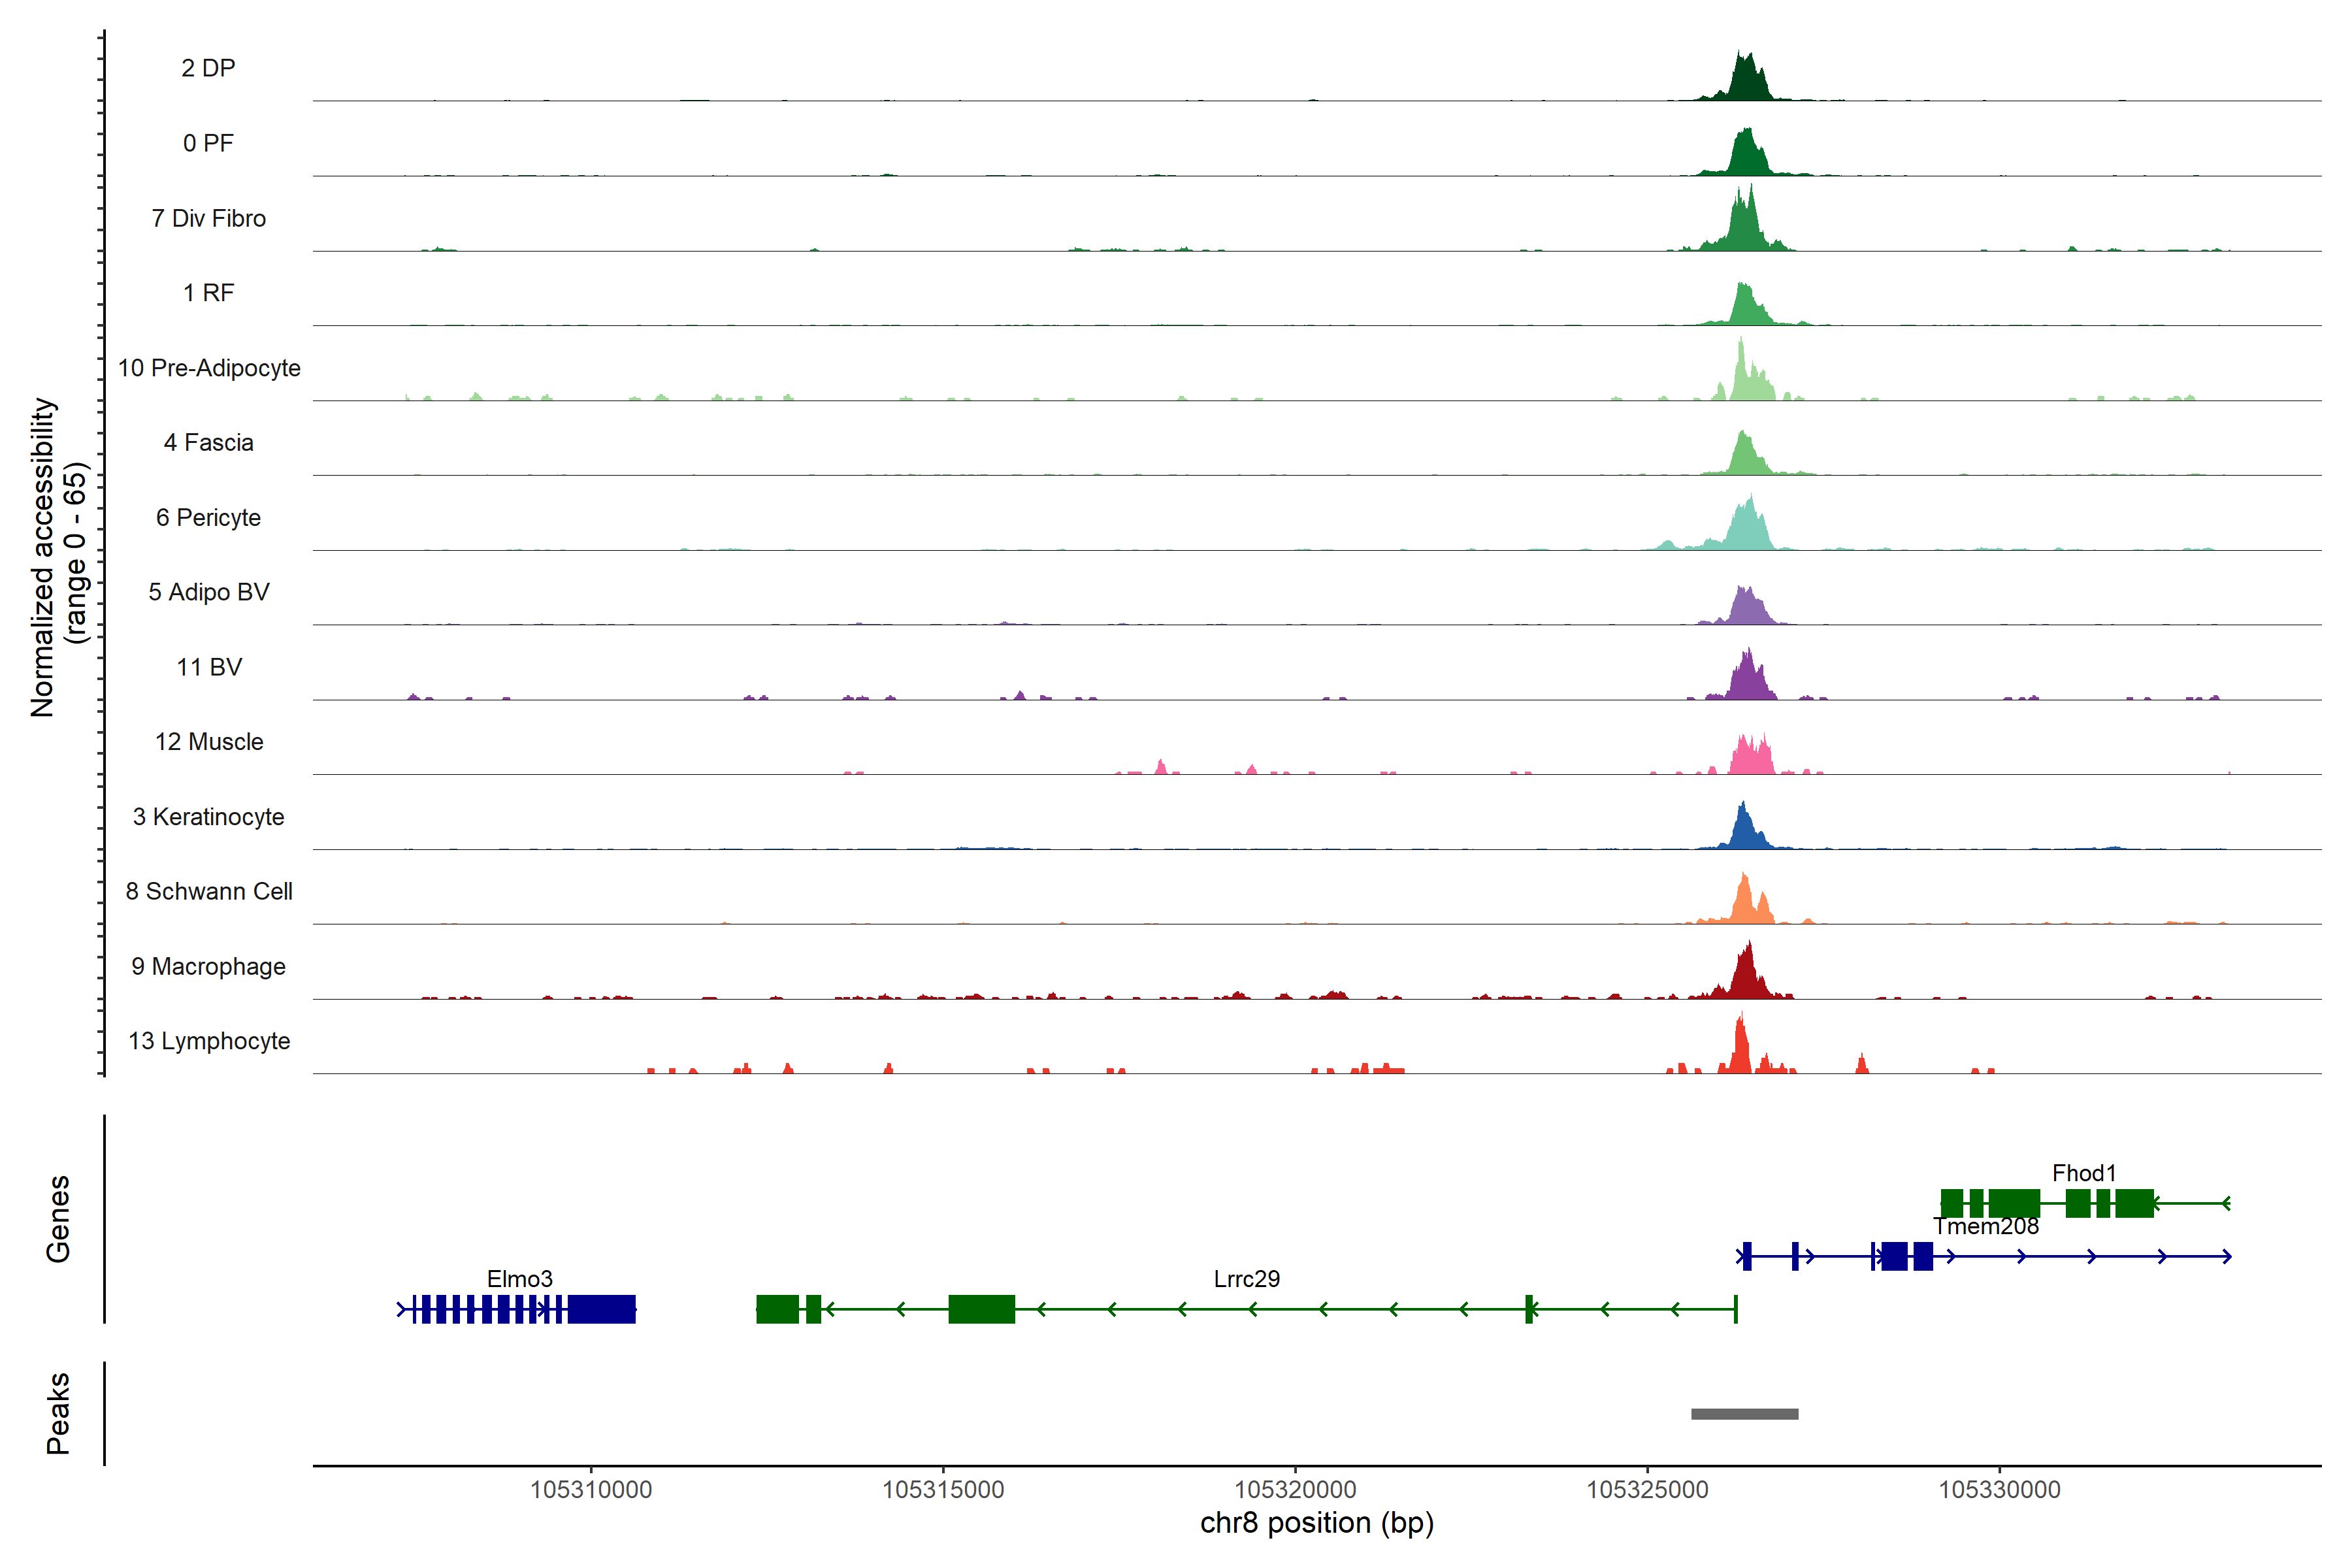The image size is (2352, 1568).
Task: Click the pink 12 Muscle peak
Action: point(1751,759)
